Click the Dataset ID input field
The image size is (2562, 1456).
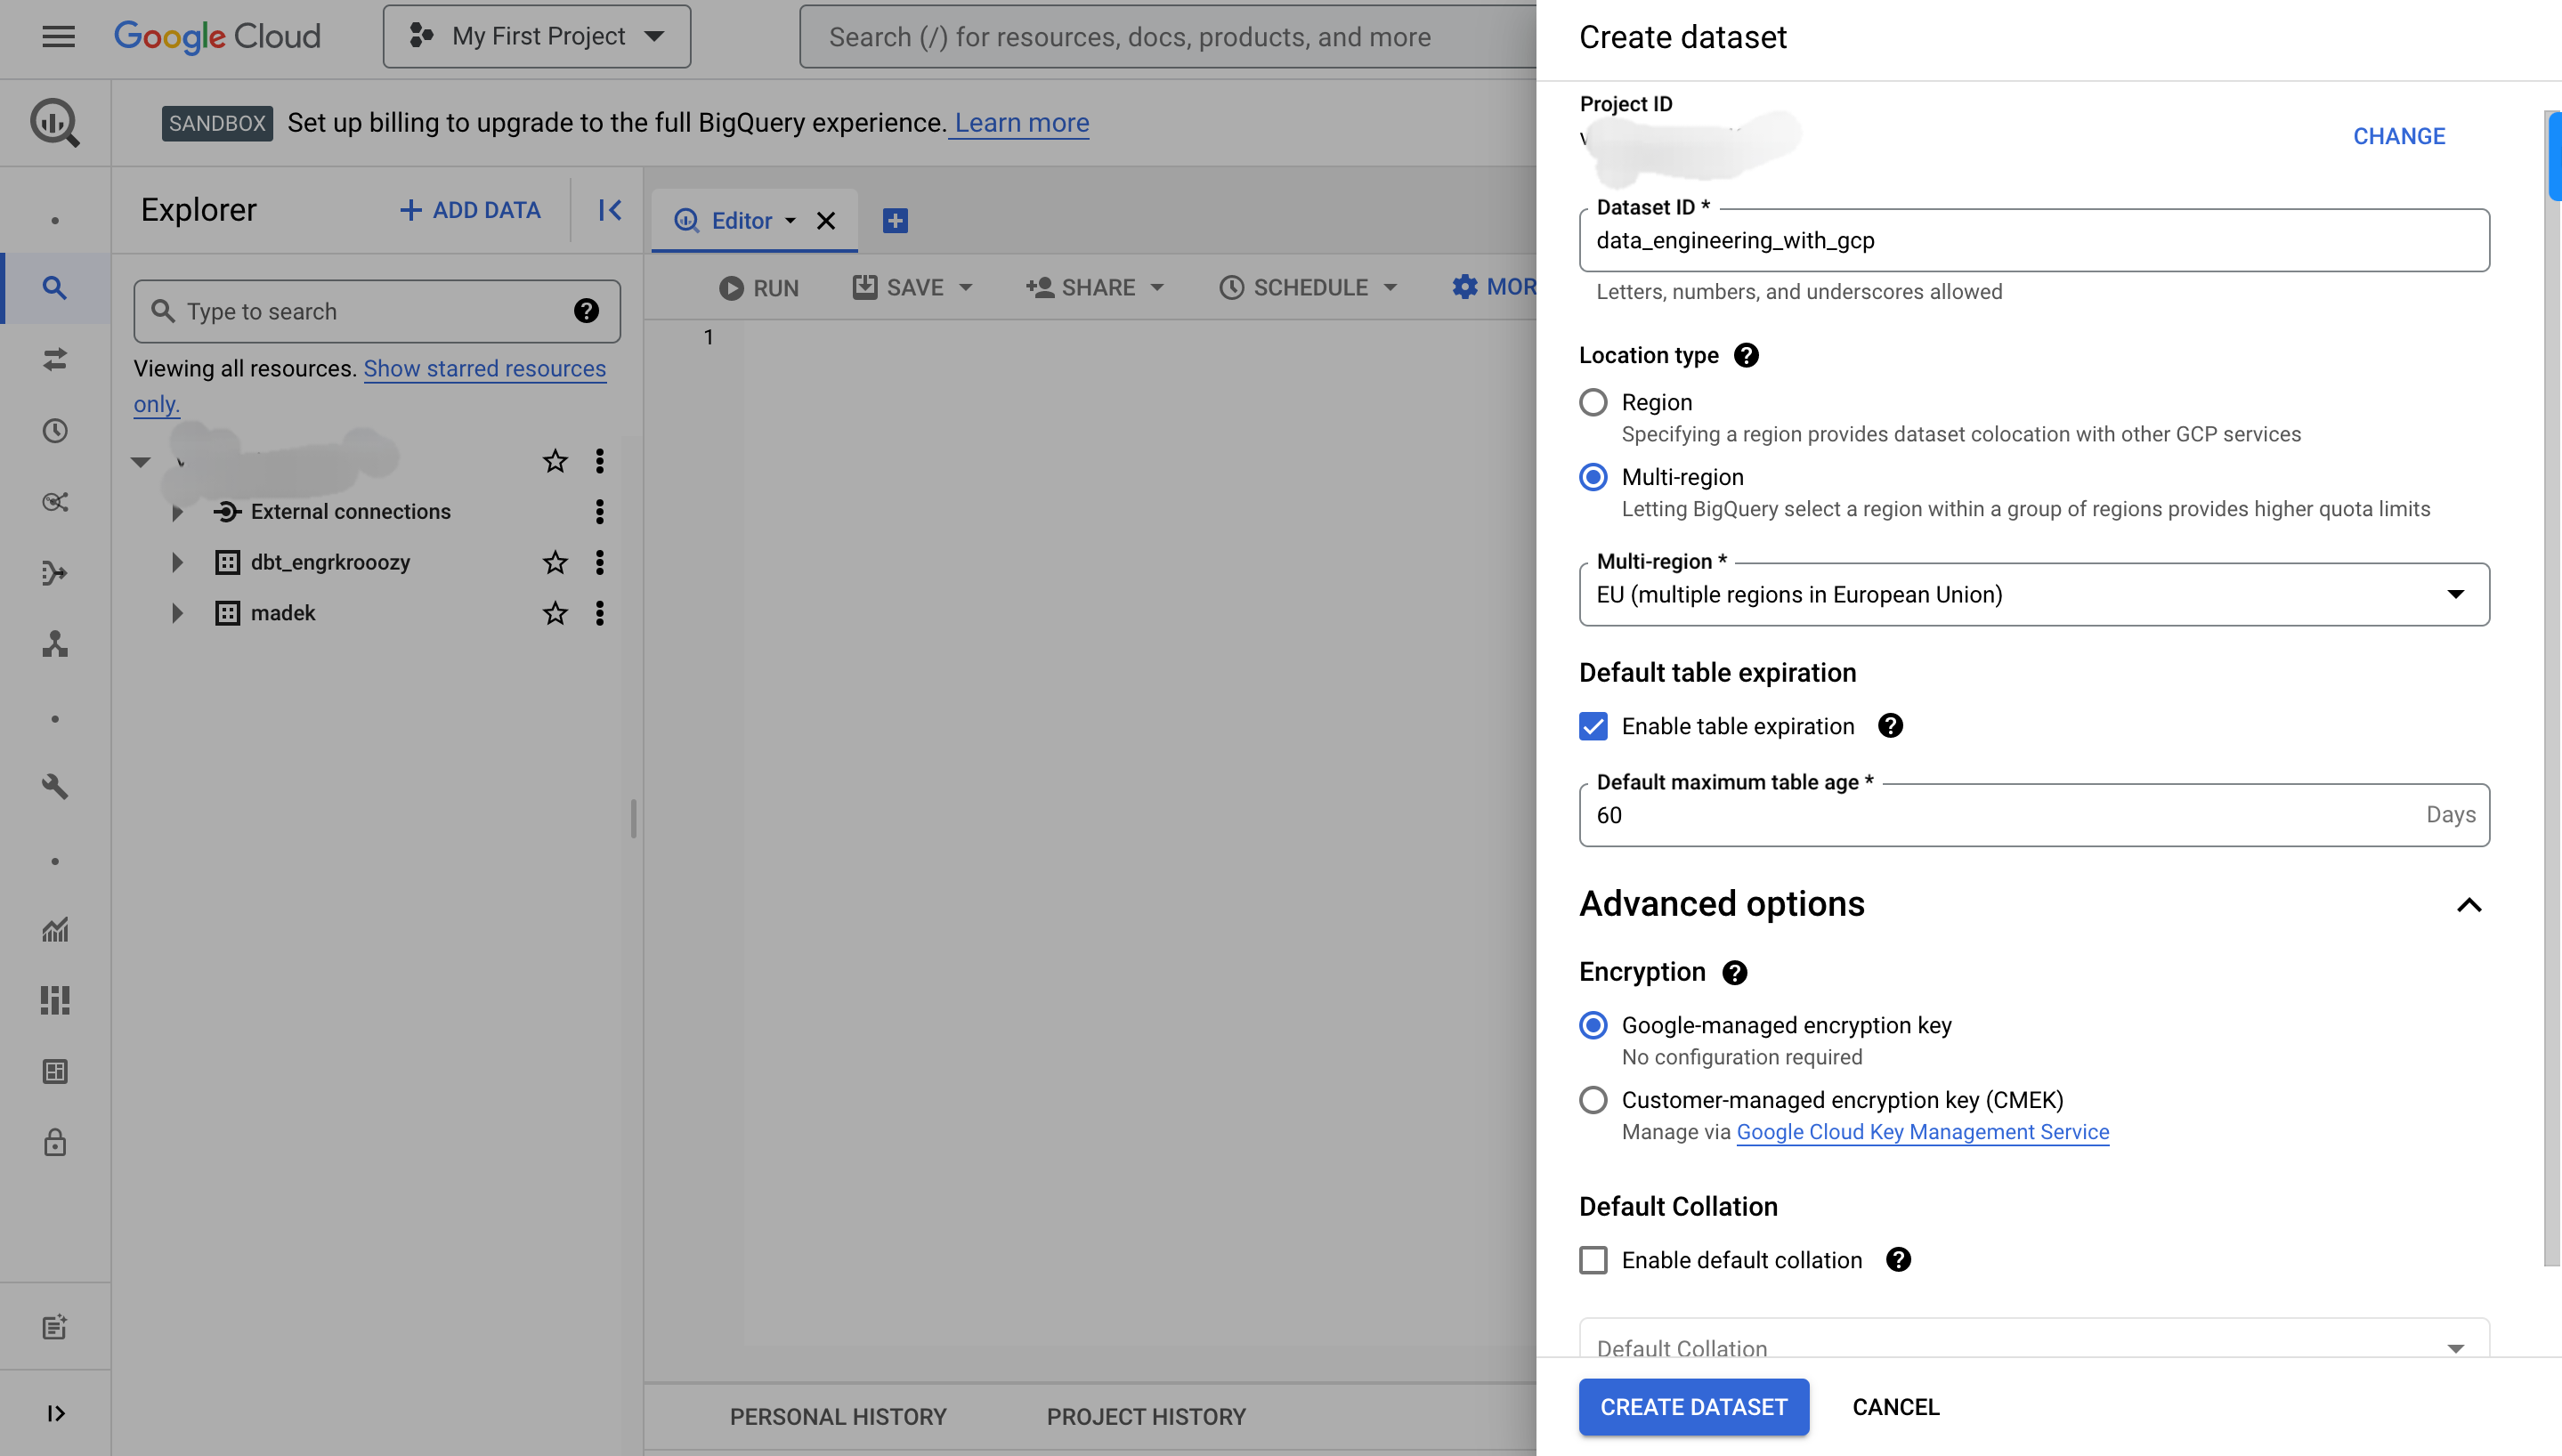2034,240
